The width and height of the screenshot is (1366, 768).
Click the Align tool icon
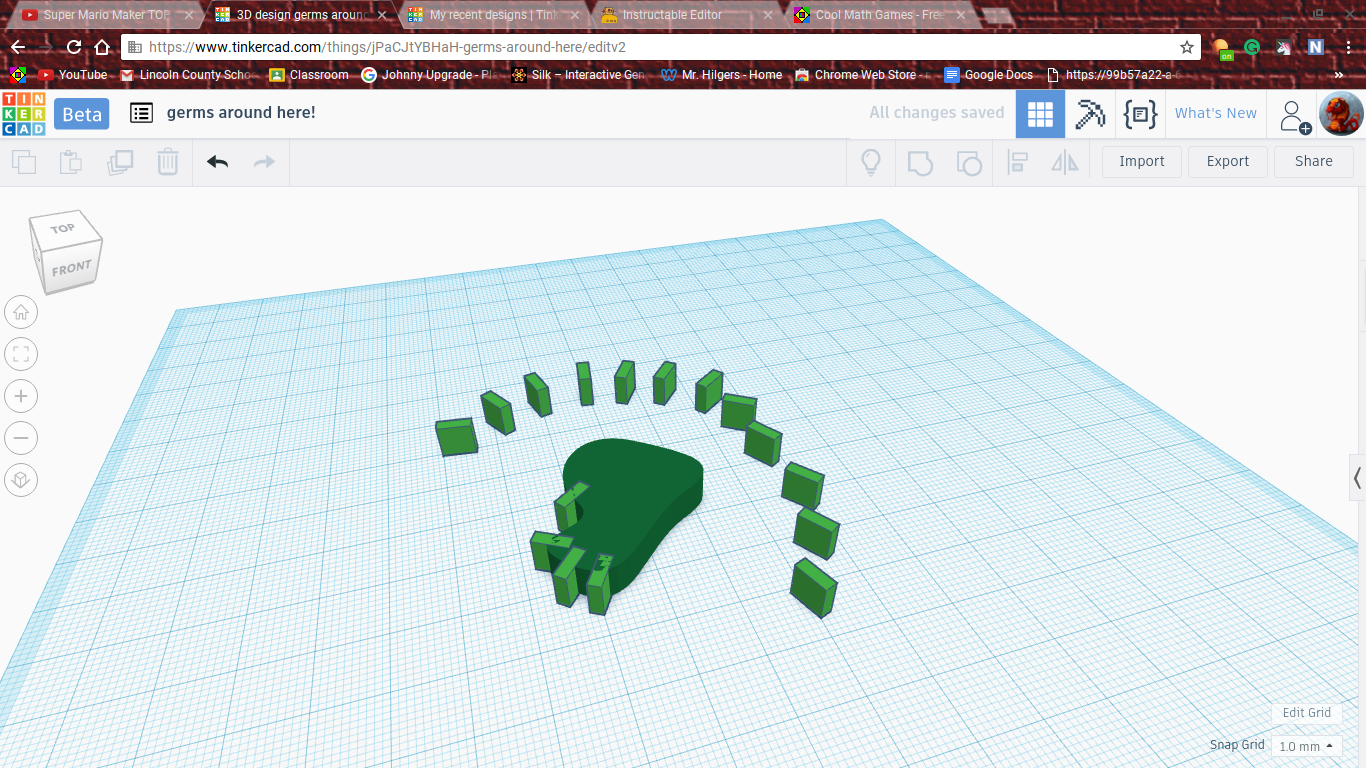(1018, 162)
